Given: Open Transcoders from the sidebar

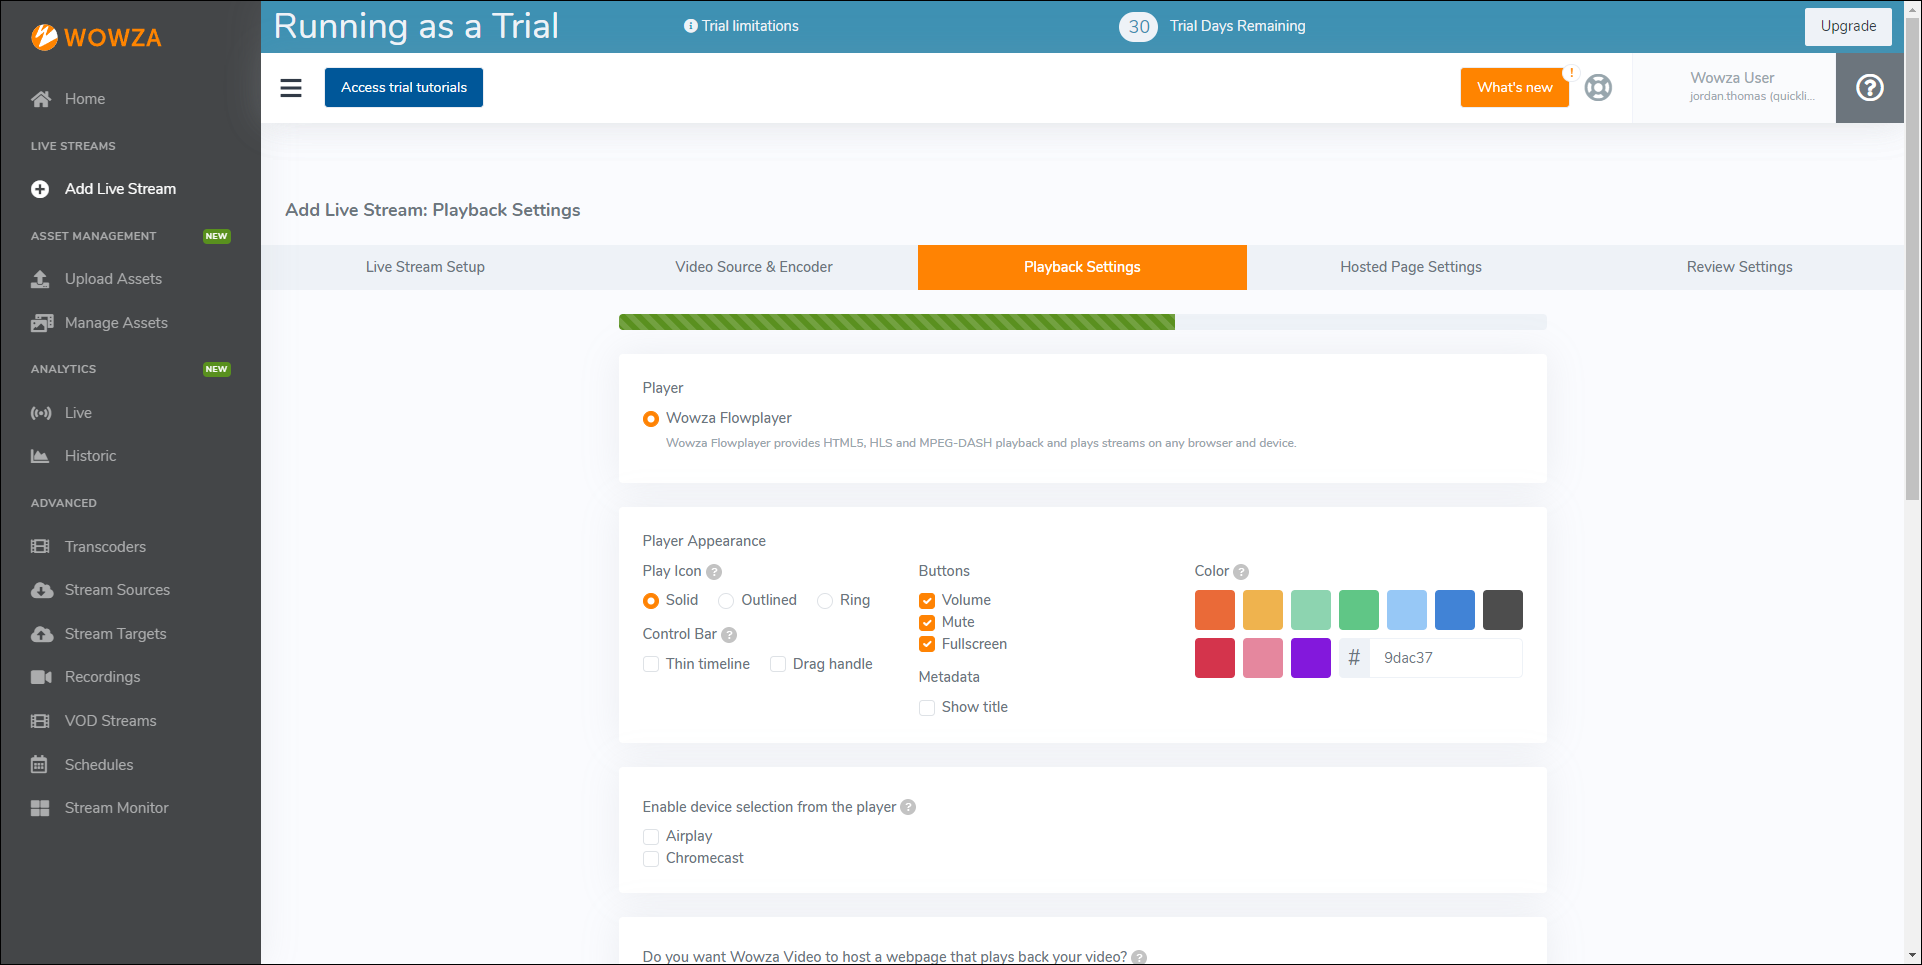Looking at the screenshot, I should [x=105, y=547].
